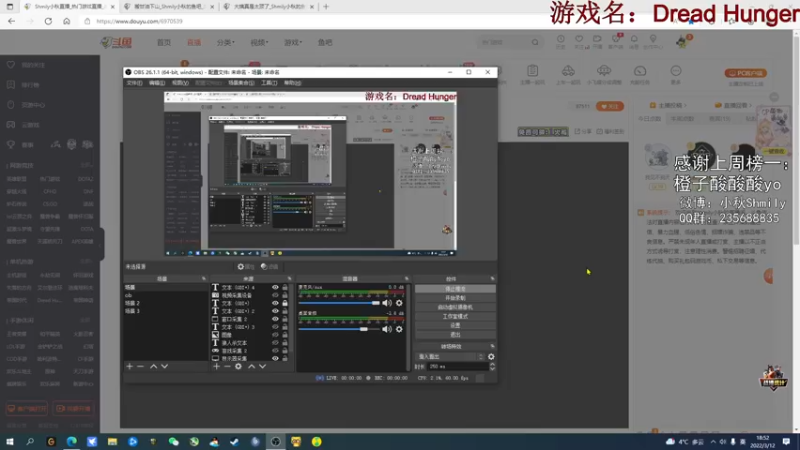The height and width of the screenshot is (450, 800).
Task: Open the WeChat icon in the taskbar
Action: click(173, 441)
